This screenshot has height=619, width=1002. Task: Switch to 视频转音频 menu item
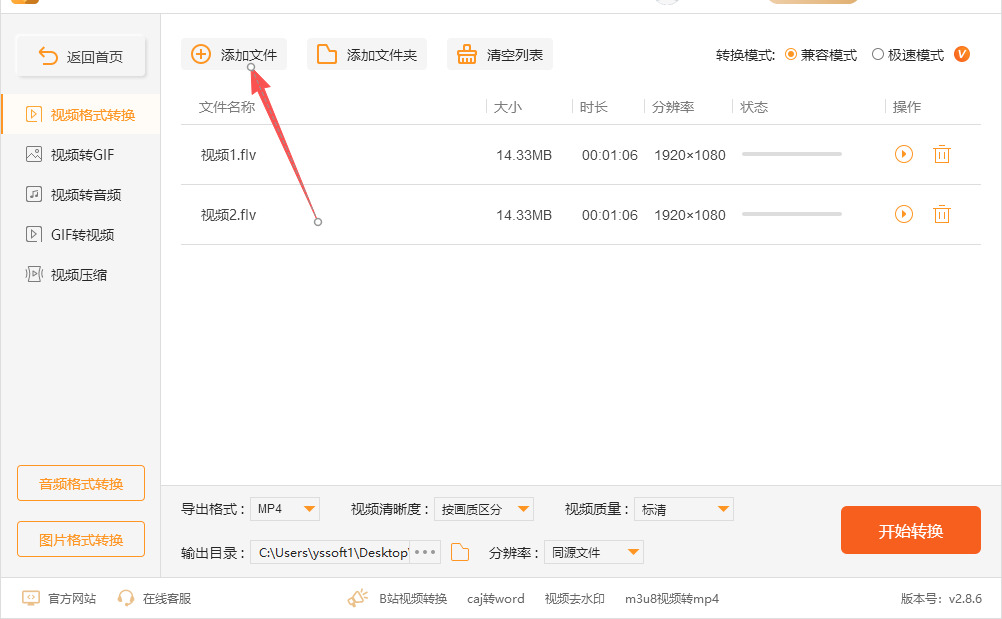click(81, 194)
